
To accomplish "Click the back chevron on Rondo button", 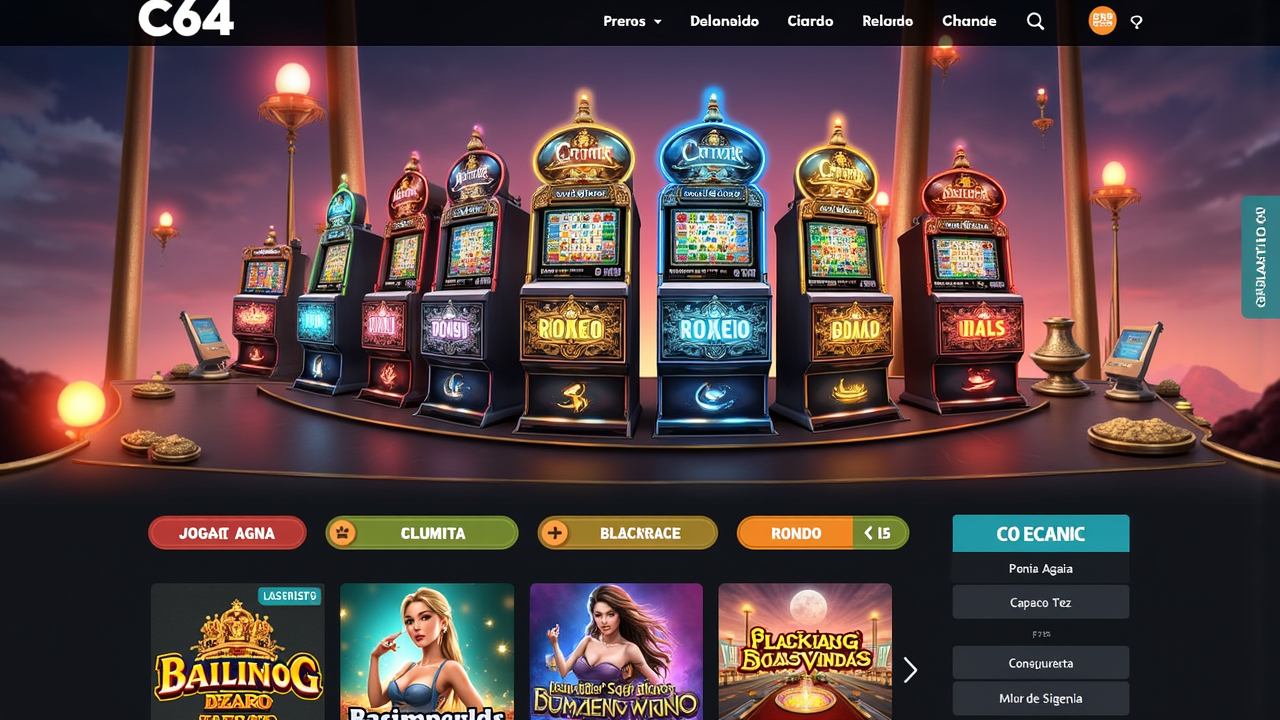I will click(x=868, y=533).
